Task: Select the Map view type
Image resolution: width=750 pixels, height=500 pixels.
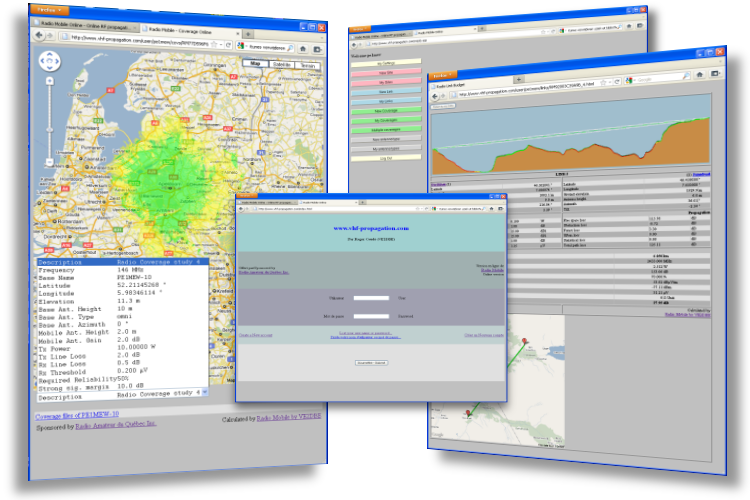Action: click(255, 63)
